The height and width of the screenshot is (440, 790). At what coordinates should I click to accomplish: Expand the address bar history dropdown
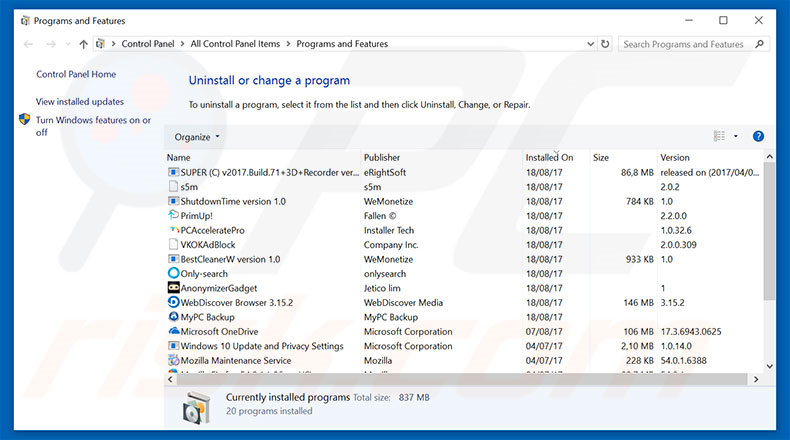[x=590, y=44]
